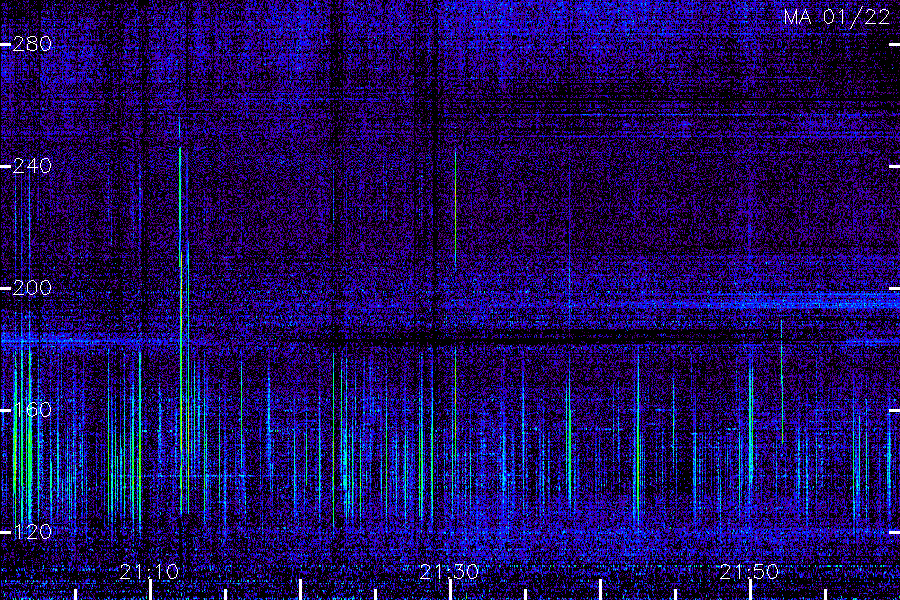Click the 120 frequency axis label
Viewport: 900px width, 600px height.
click(x=32, y=532)
